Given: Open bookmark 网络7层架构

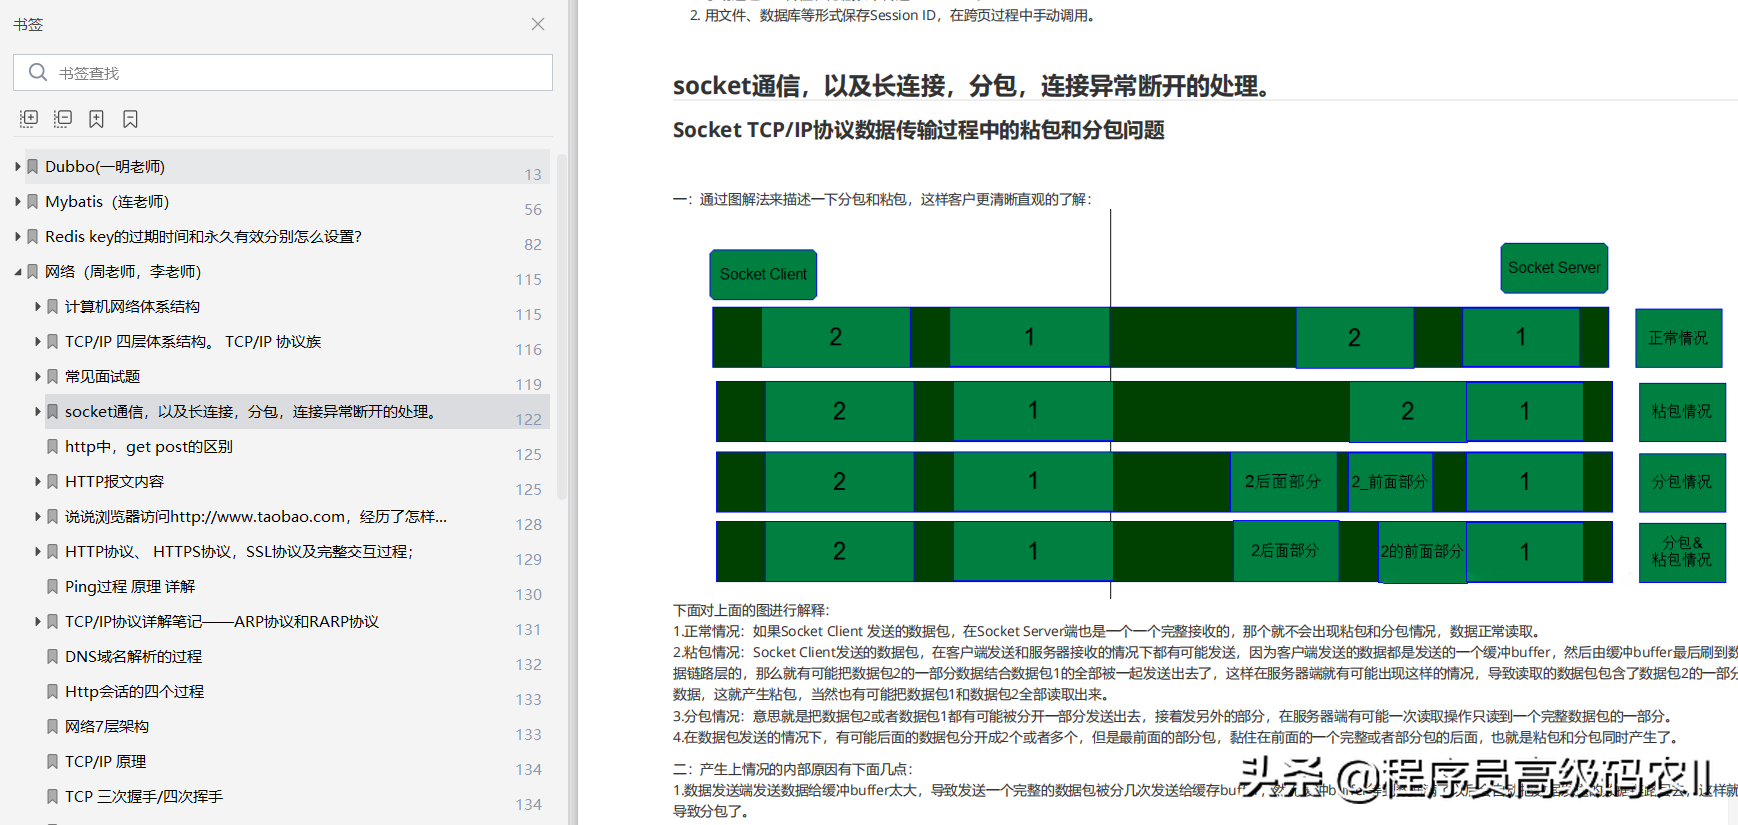Looking at the screenshot, I should 107,726.
